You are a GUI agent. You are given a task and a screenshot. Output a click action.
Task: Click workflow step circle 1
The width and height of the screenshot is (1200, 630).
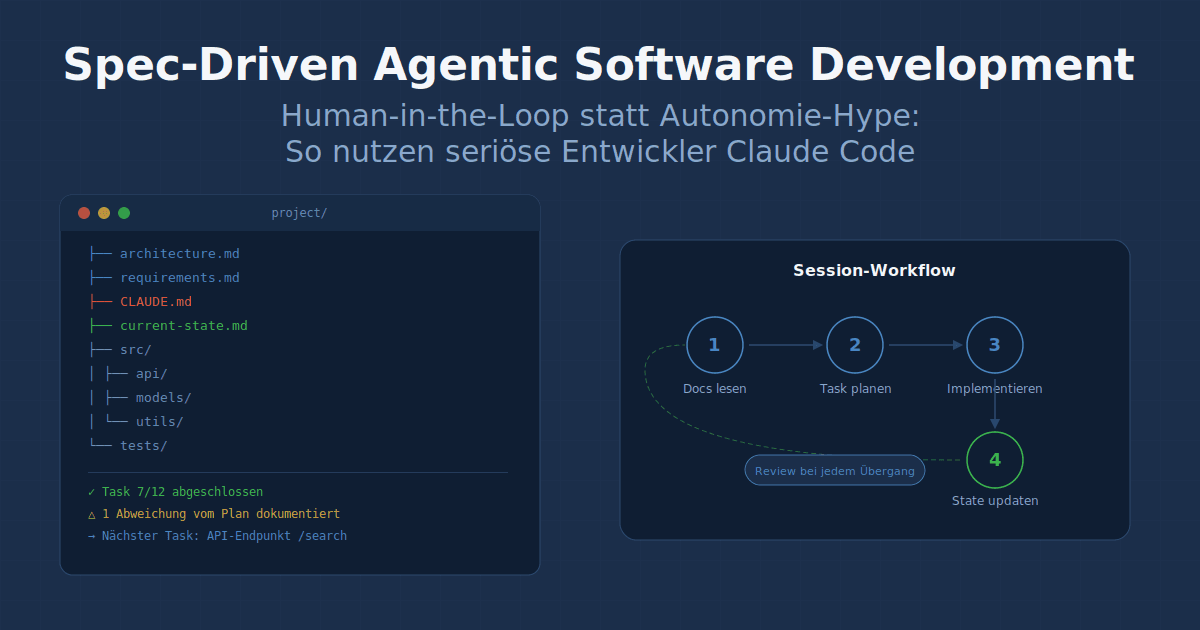tap(715, 345)
